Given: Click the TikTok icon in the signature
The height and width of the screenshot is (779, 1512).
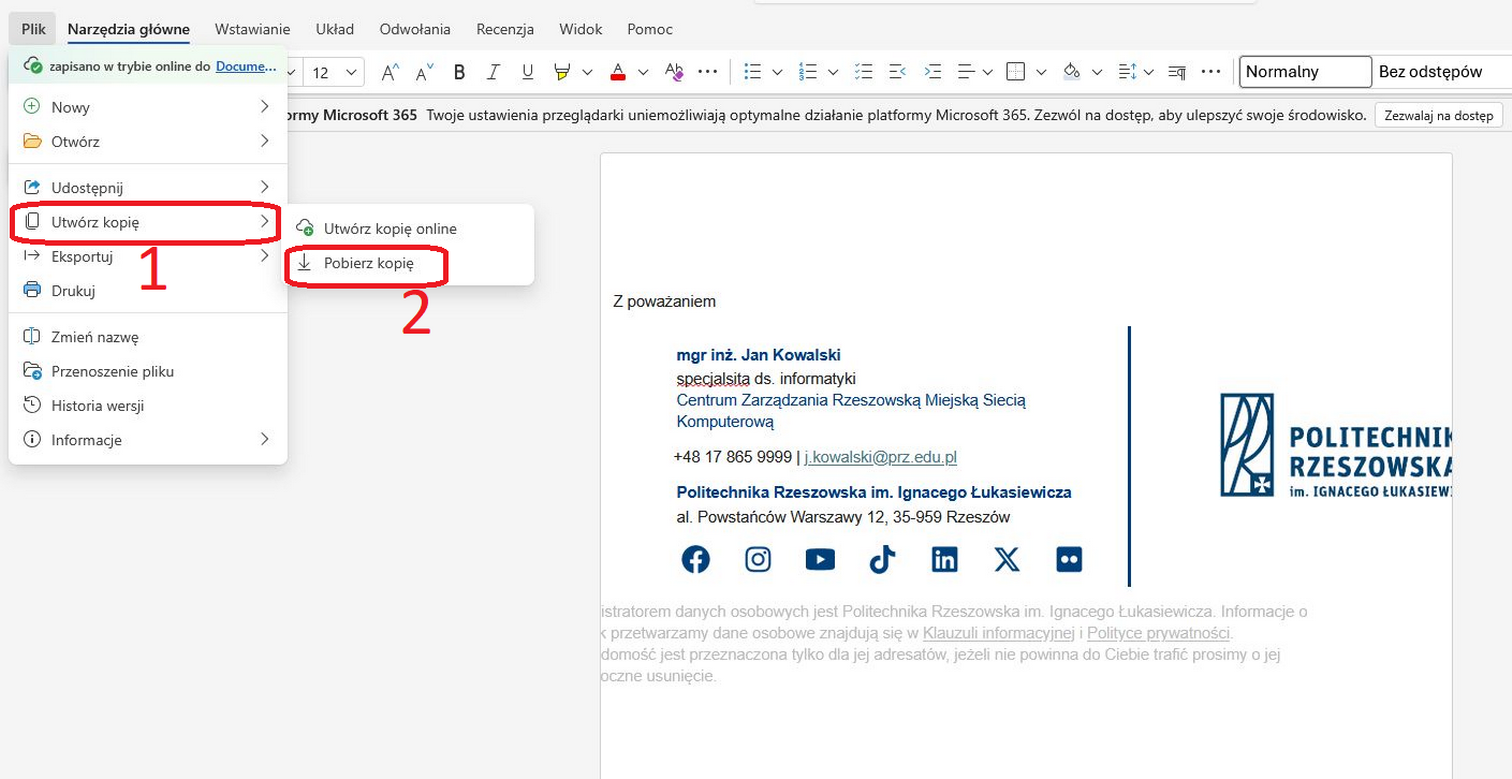Looking at the screenshot, I should [x=882, y=559].
